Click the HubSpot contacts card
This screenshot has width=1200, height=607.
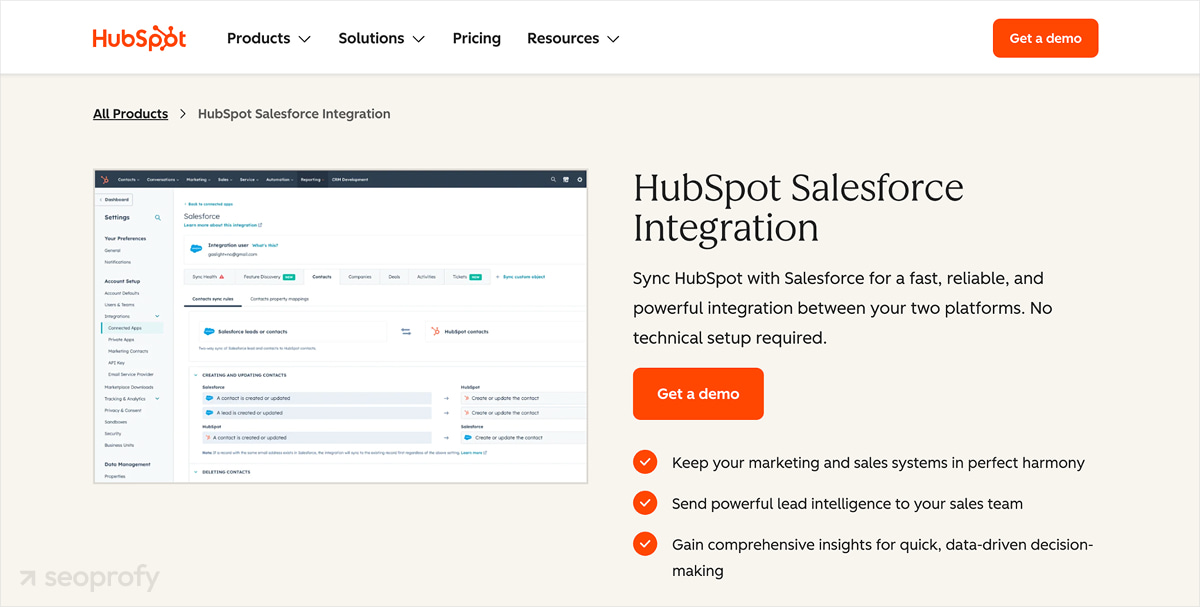pos(505,331)
